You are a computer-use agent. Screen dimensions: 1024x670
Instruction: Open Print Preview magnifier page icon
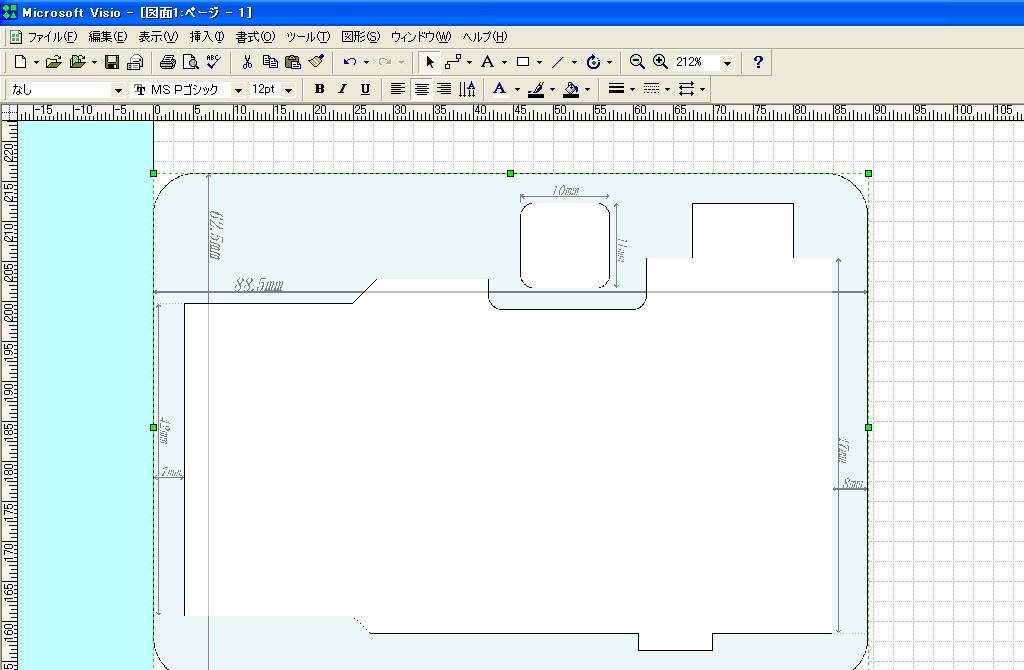190,62
